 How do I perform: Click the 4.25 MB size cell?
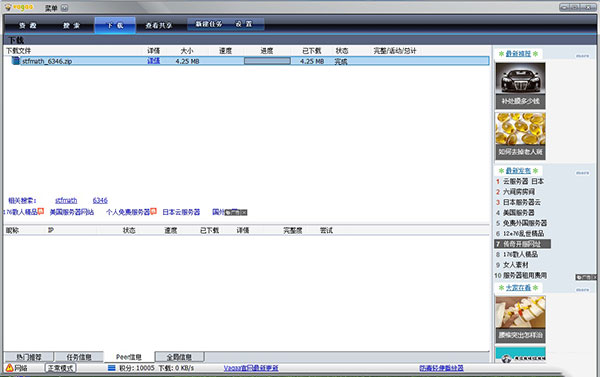click(x=188, y=61)
